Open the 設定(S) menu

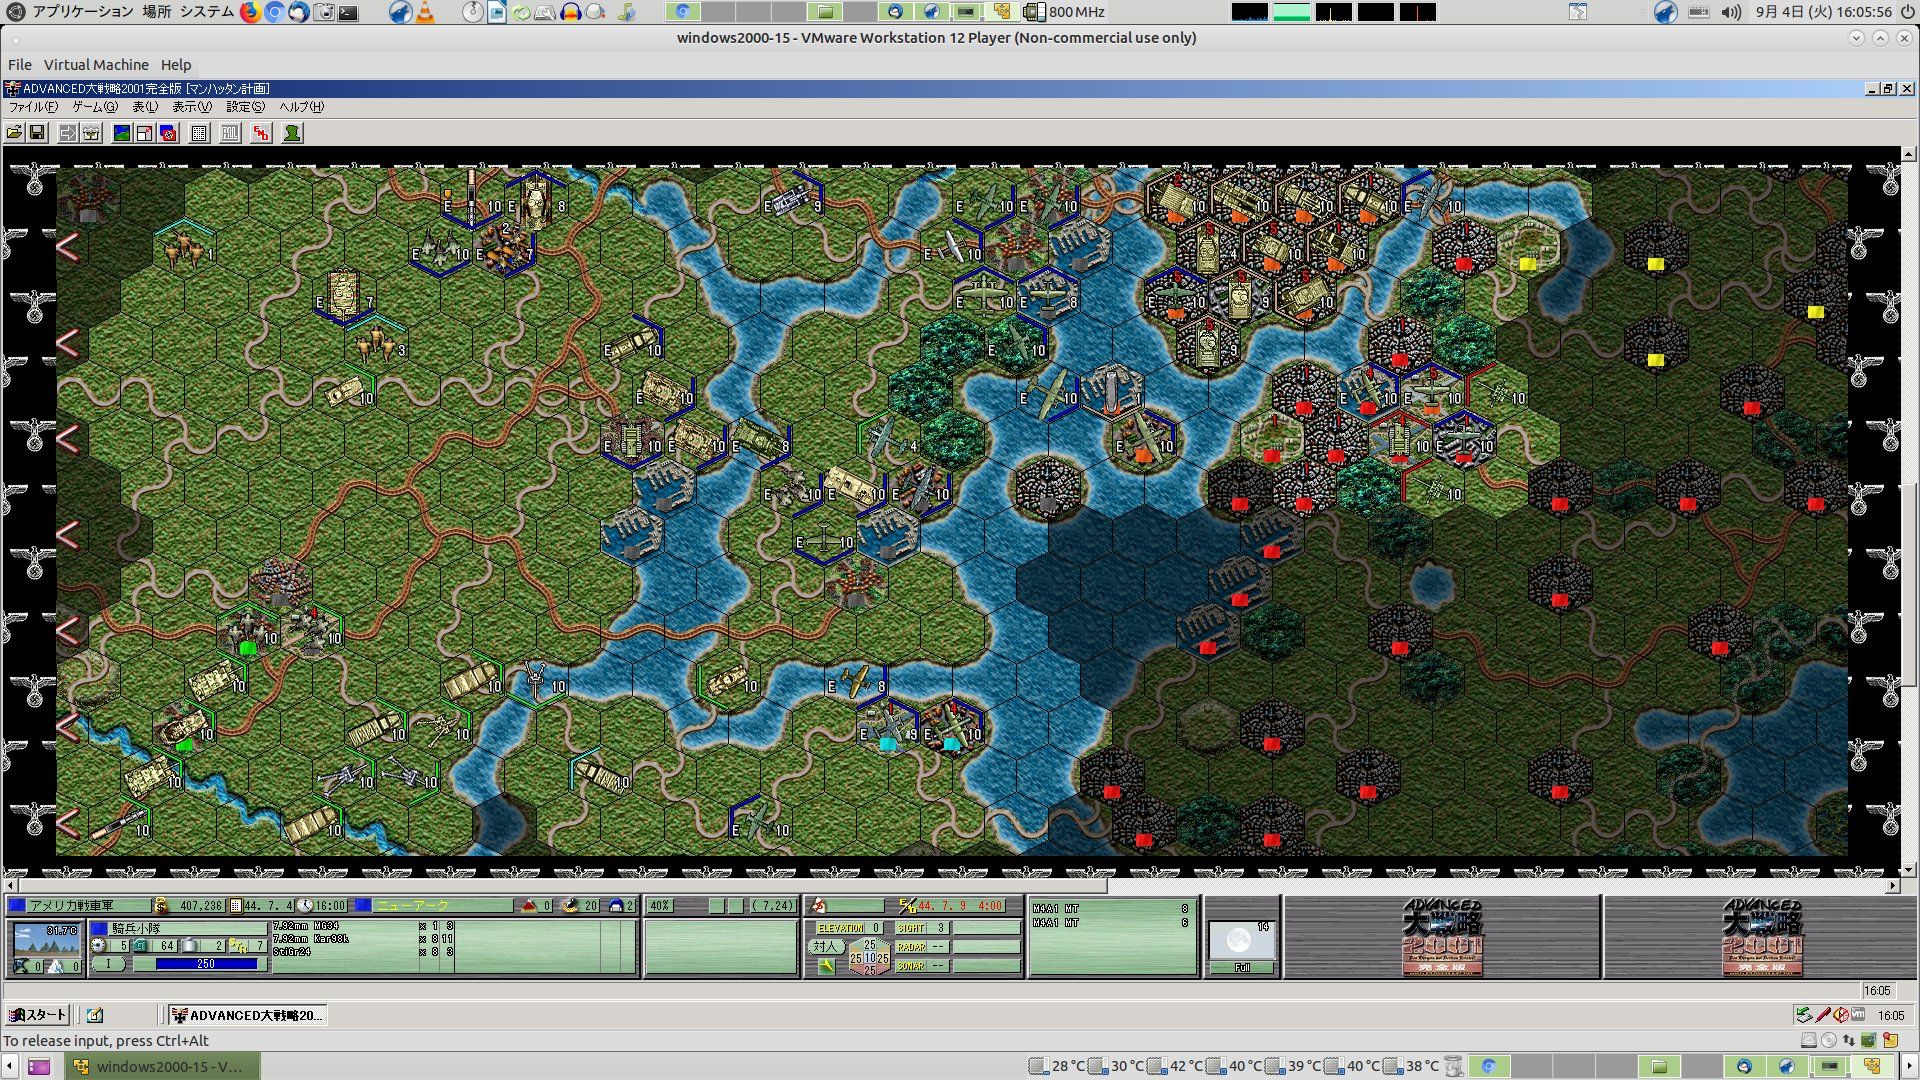pos(245,107)
